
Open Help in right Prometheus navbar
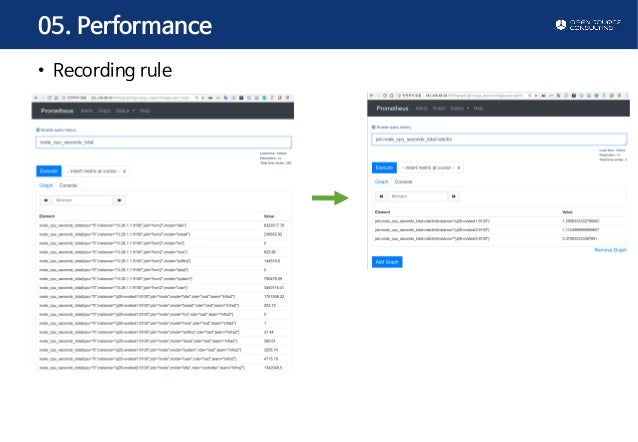478,108
